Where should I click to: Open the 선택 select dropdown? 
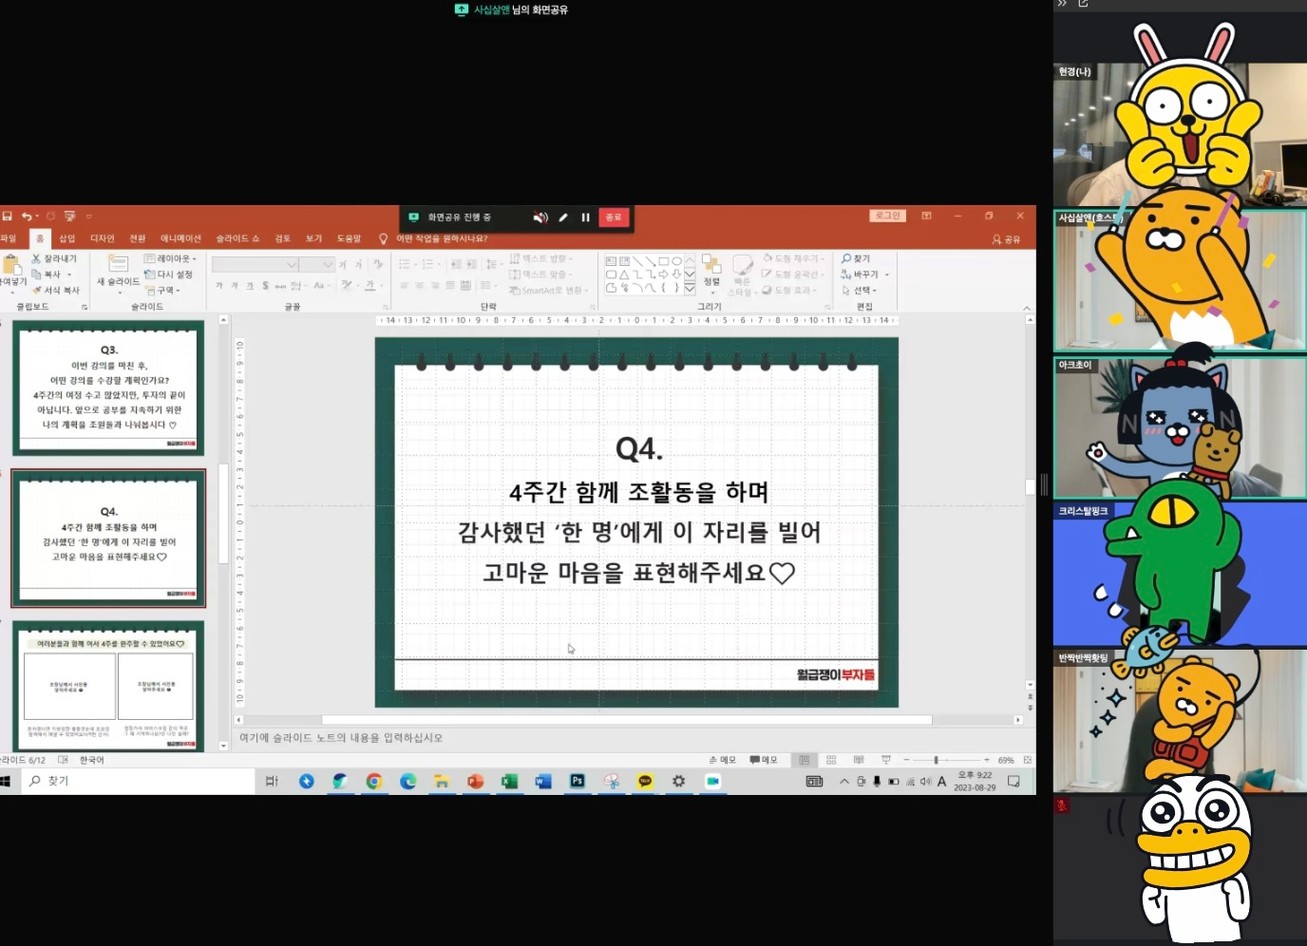859,290
